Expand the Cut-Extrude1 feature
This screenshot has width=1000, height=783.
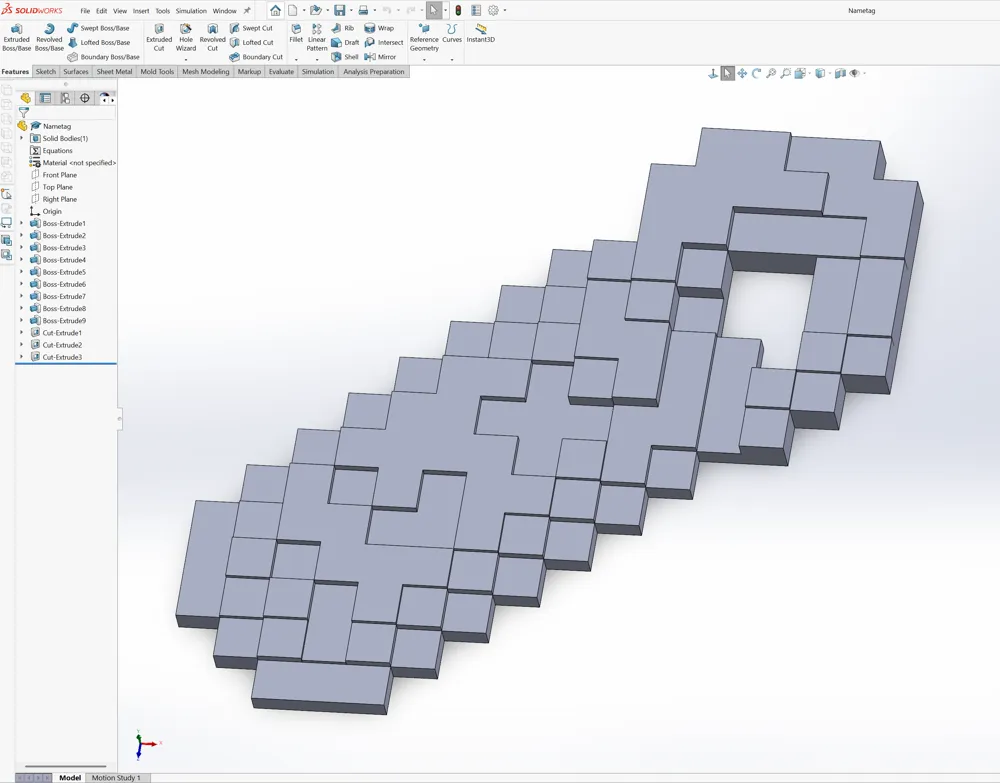pyautogui.click(x=21, y=332)
